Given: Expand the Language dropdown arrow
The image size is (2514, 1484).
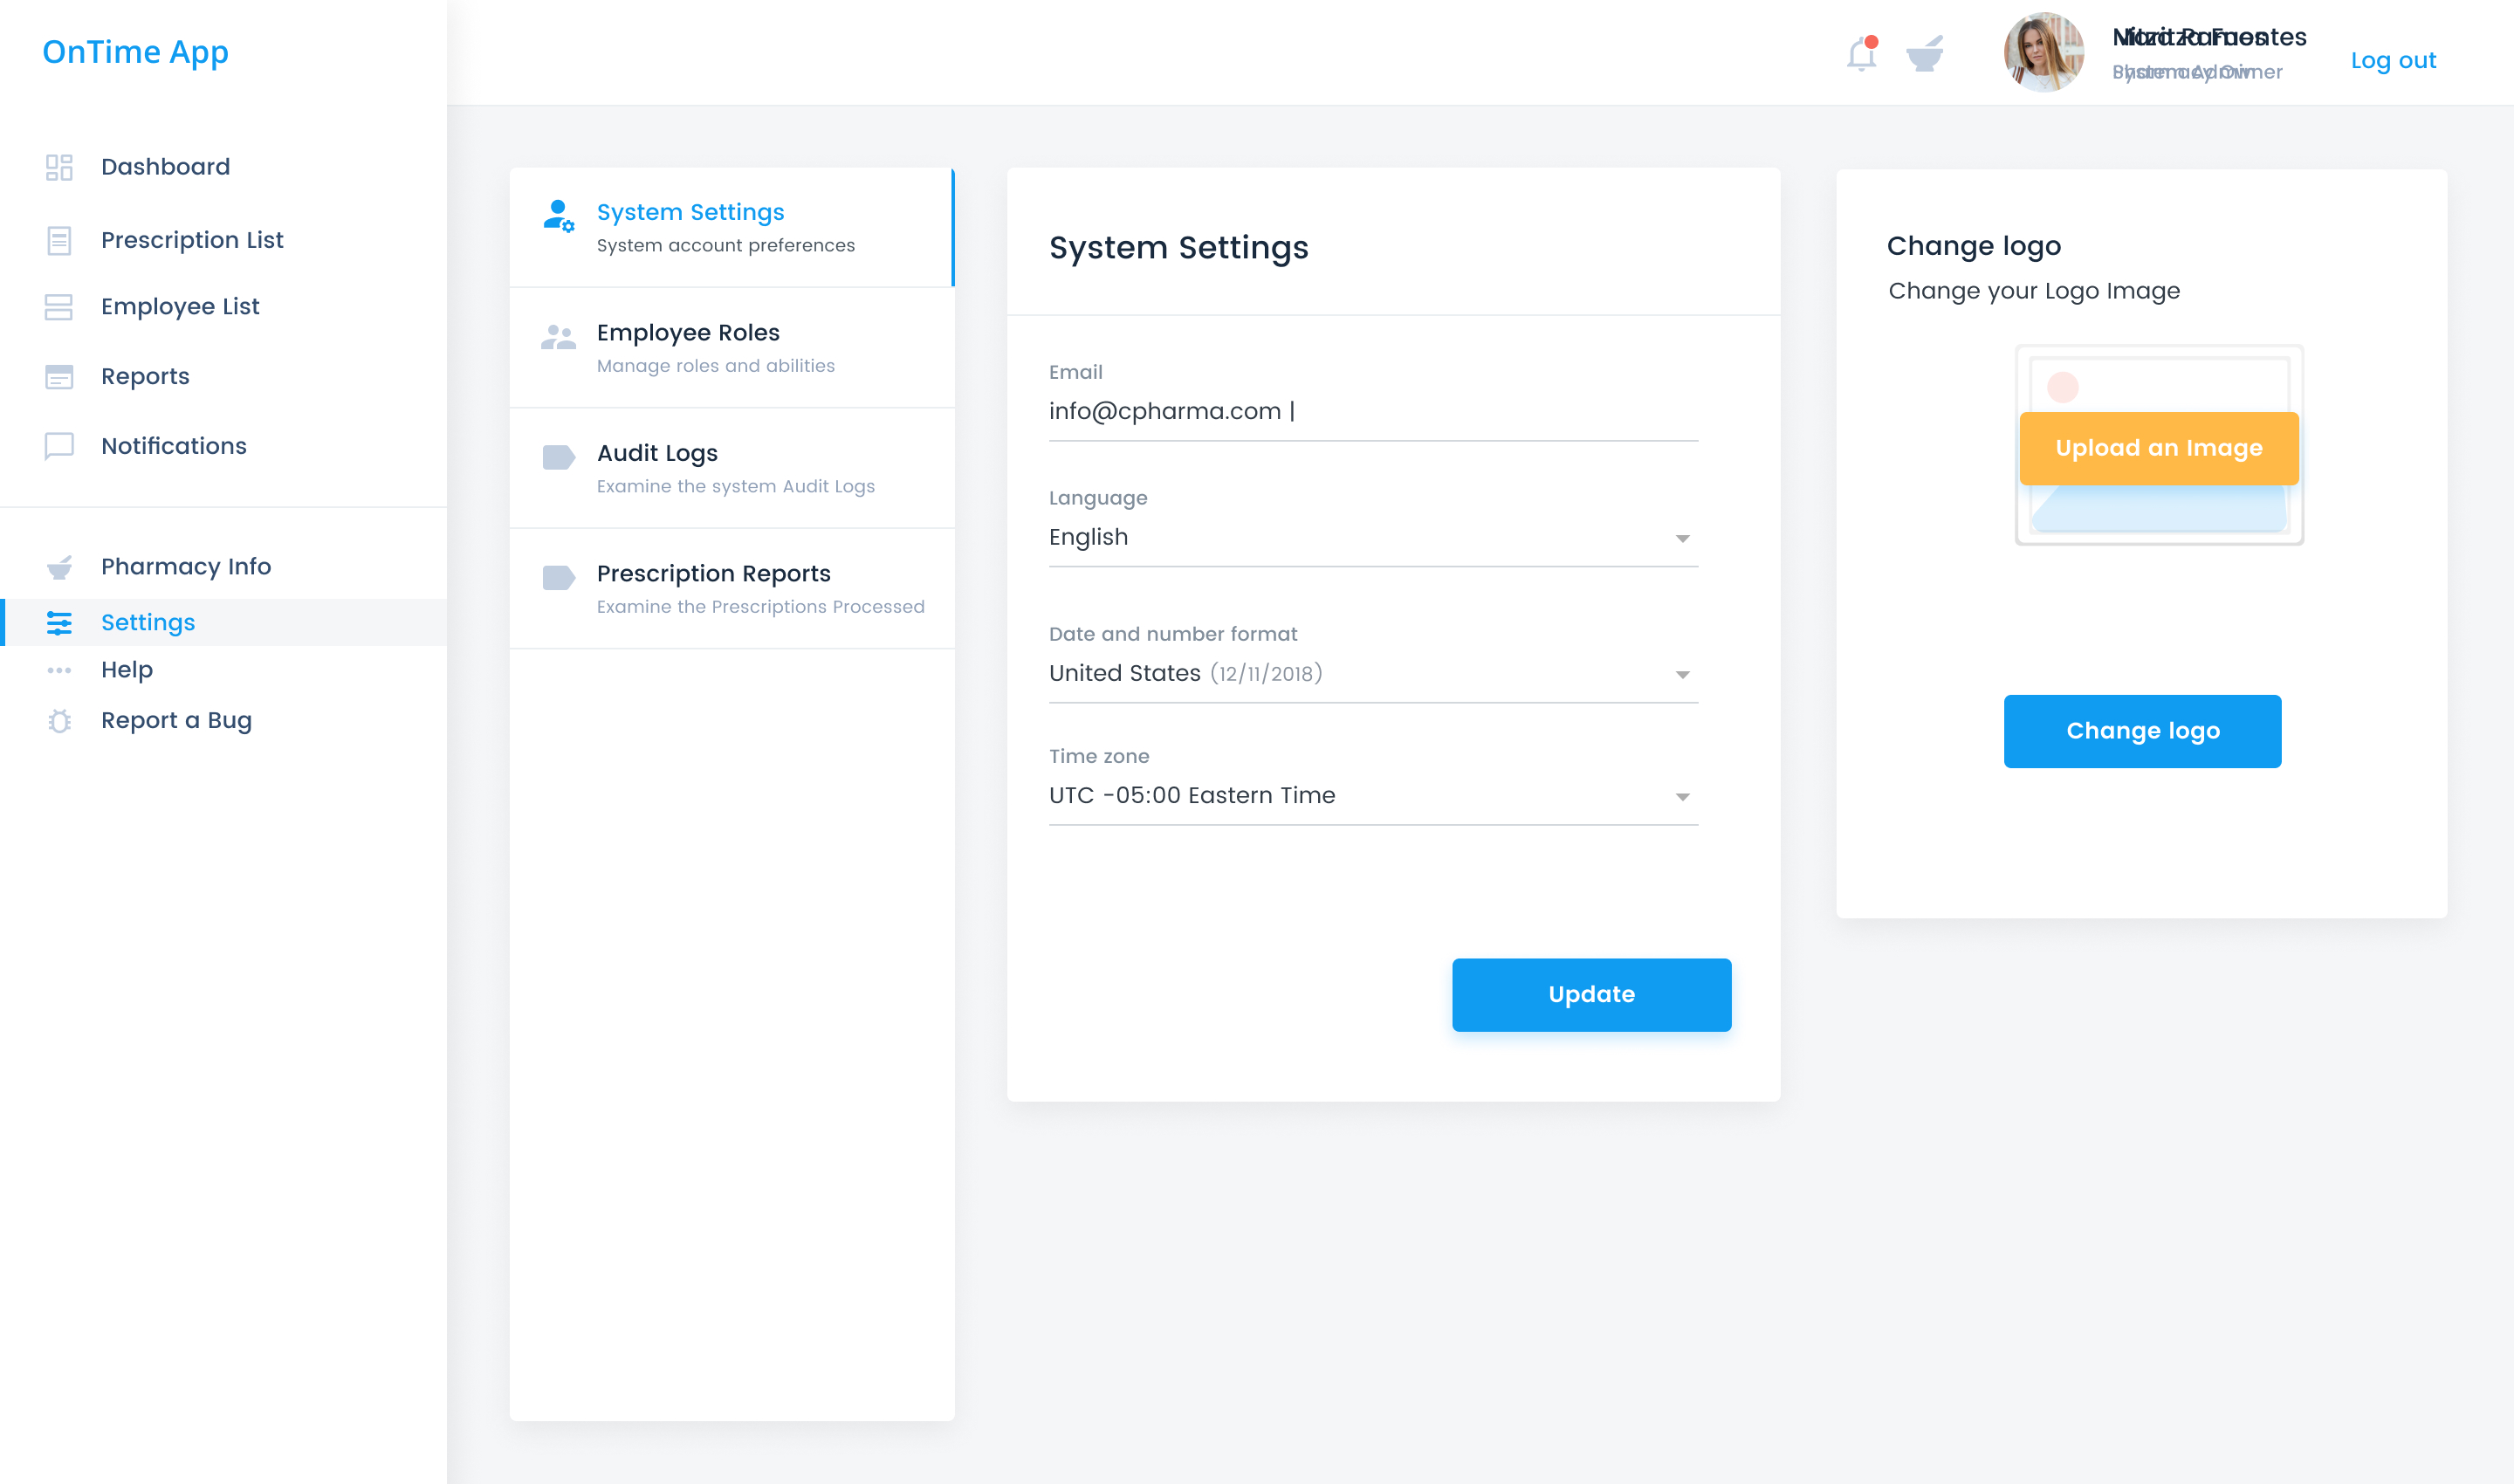Looking at the screenshot, I should click(x=1682, y=539).
